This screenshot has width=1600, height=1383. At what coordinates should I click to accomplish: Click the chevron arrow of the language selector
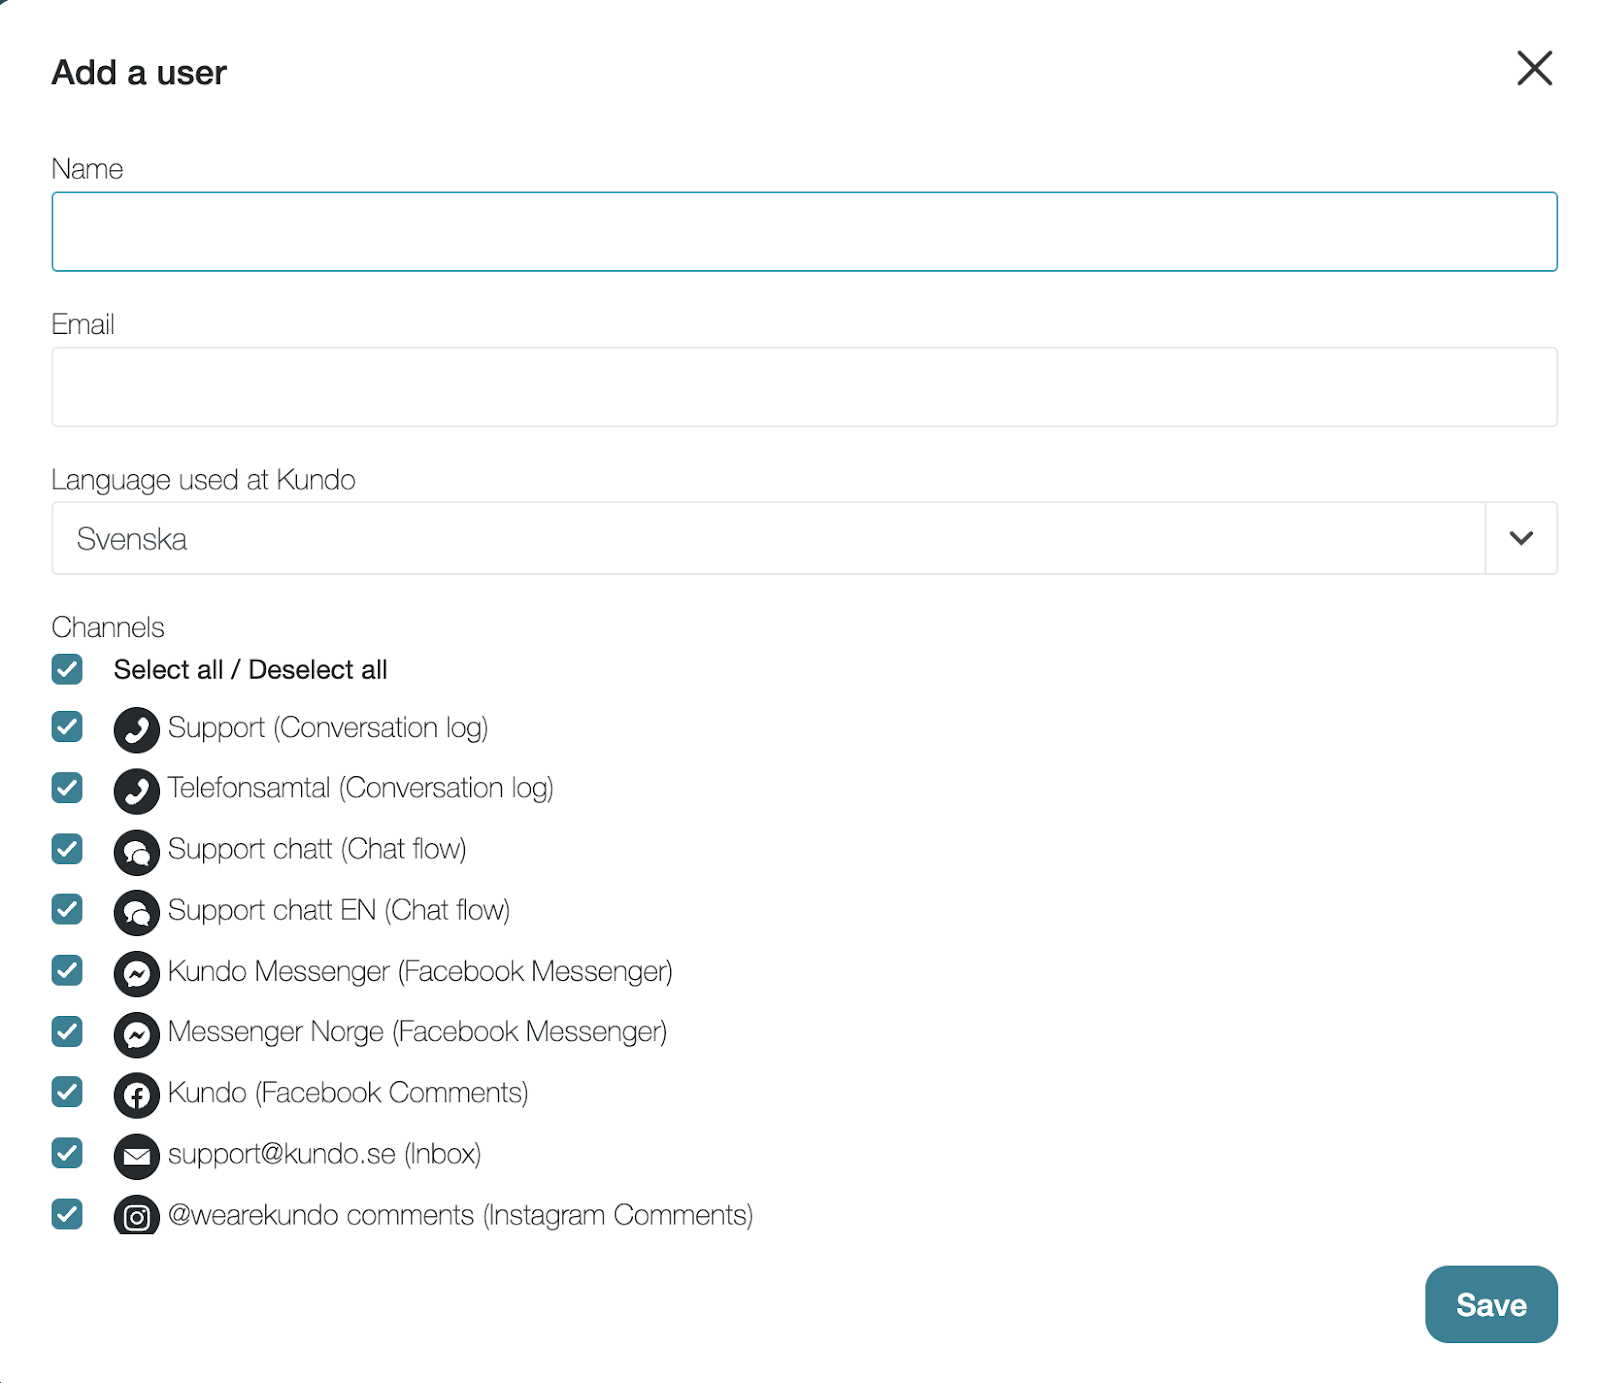[x=1521, y=538]
